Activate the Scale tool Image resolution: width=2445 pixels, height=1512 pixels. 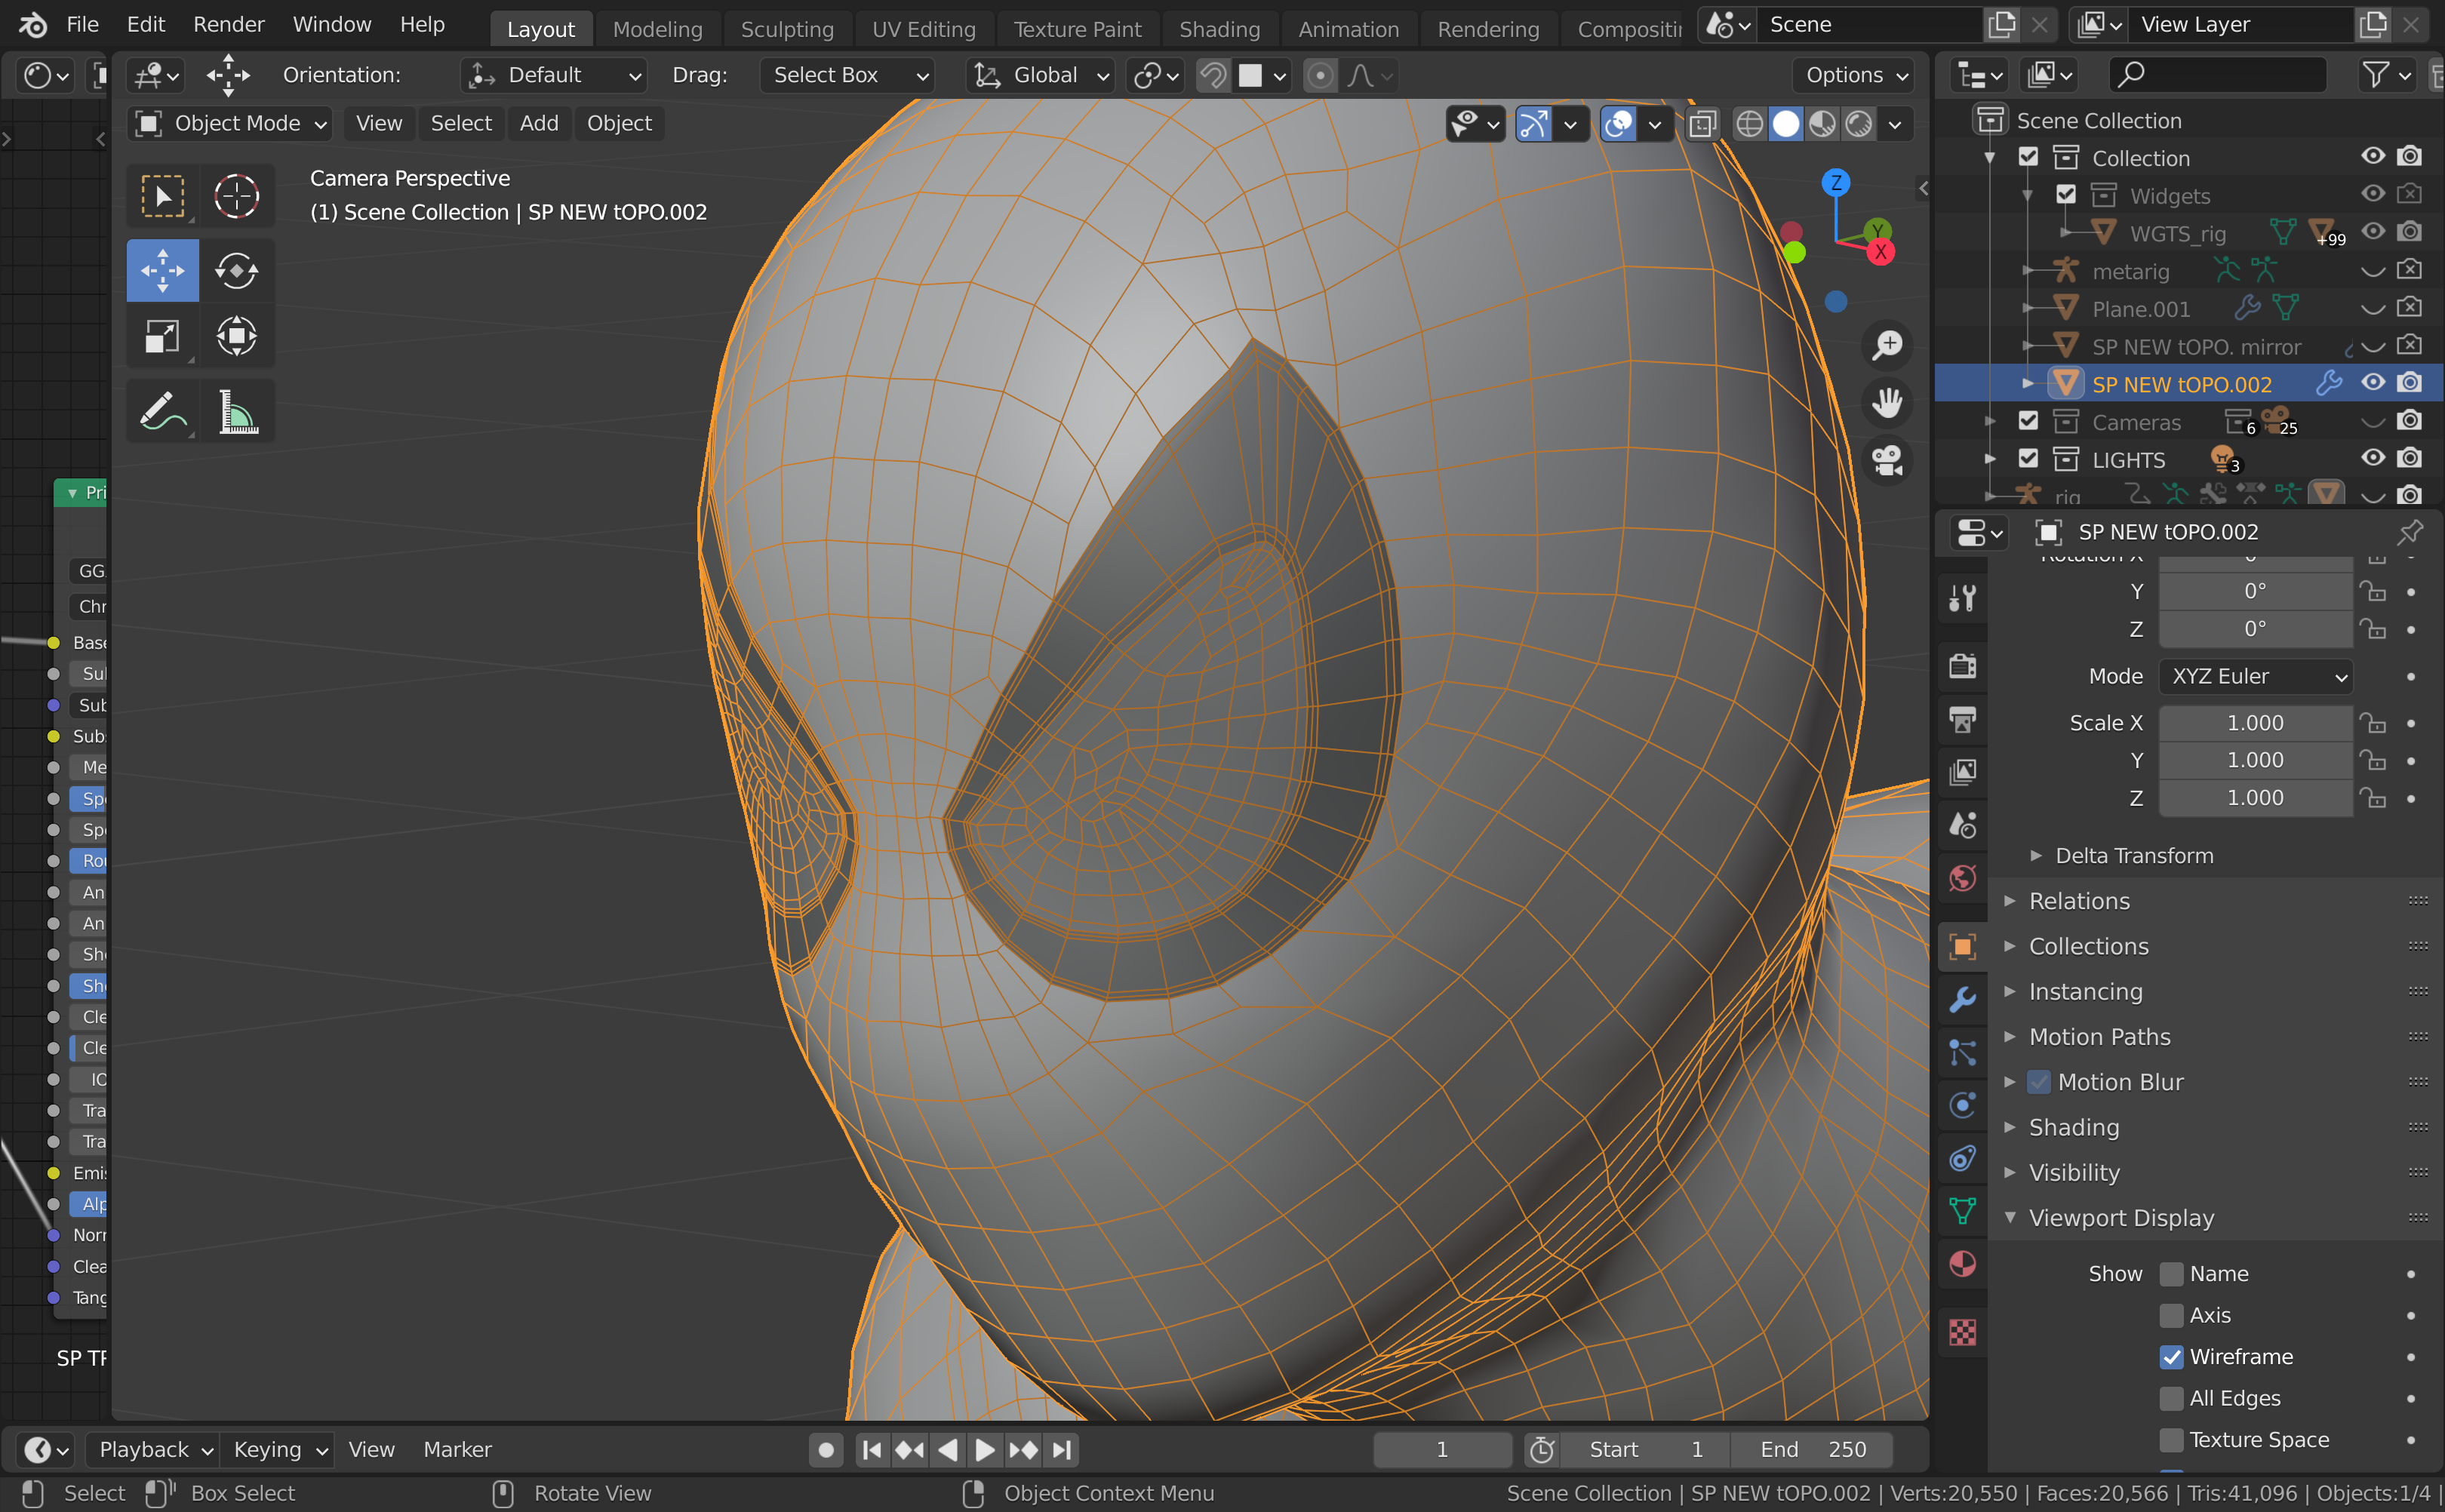pyautogui.click(x=162, y=336)
